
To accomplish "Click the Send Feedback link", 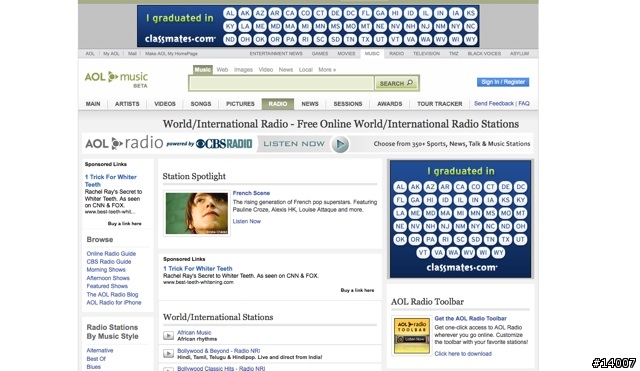I will tap(494, 104).
